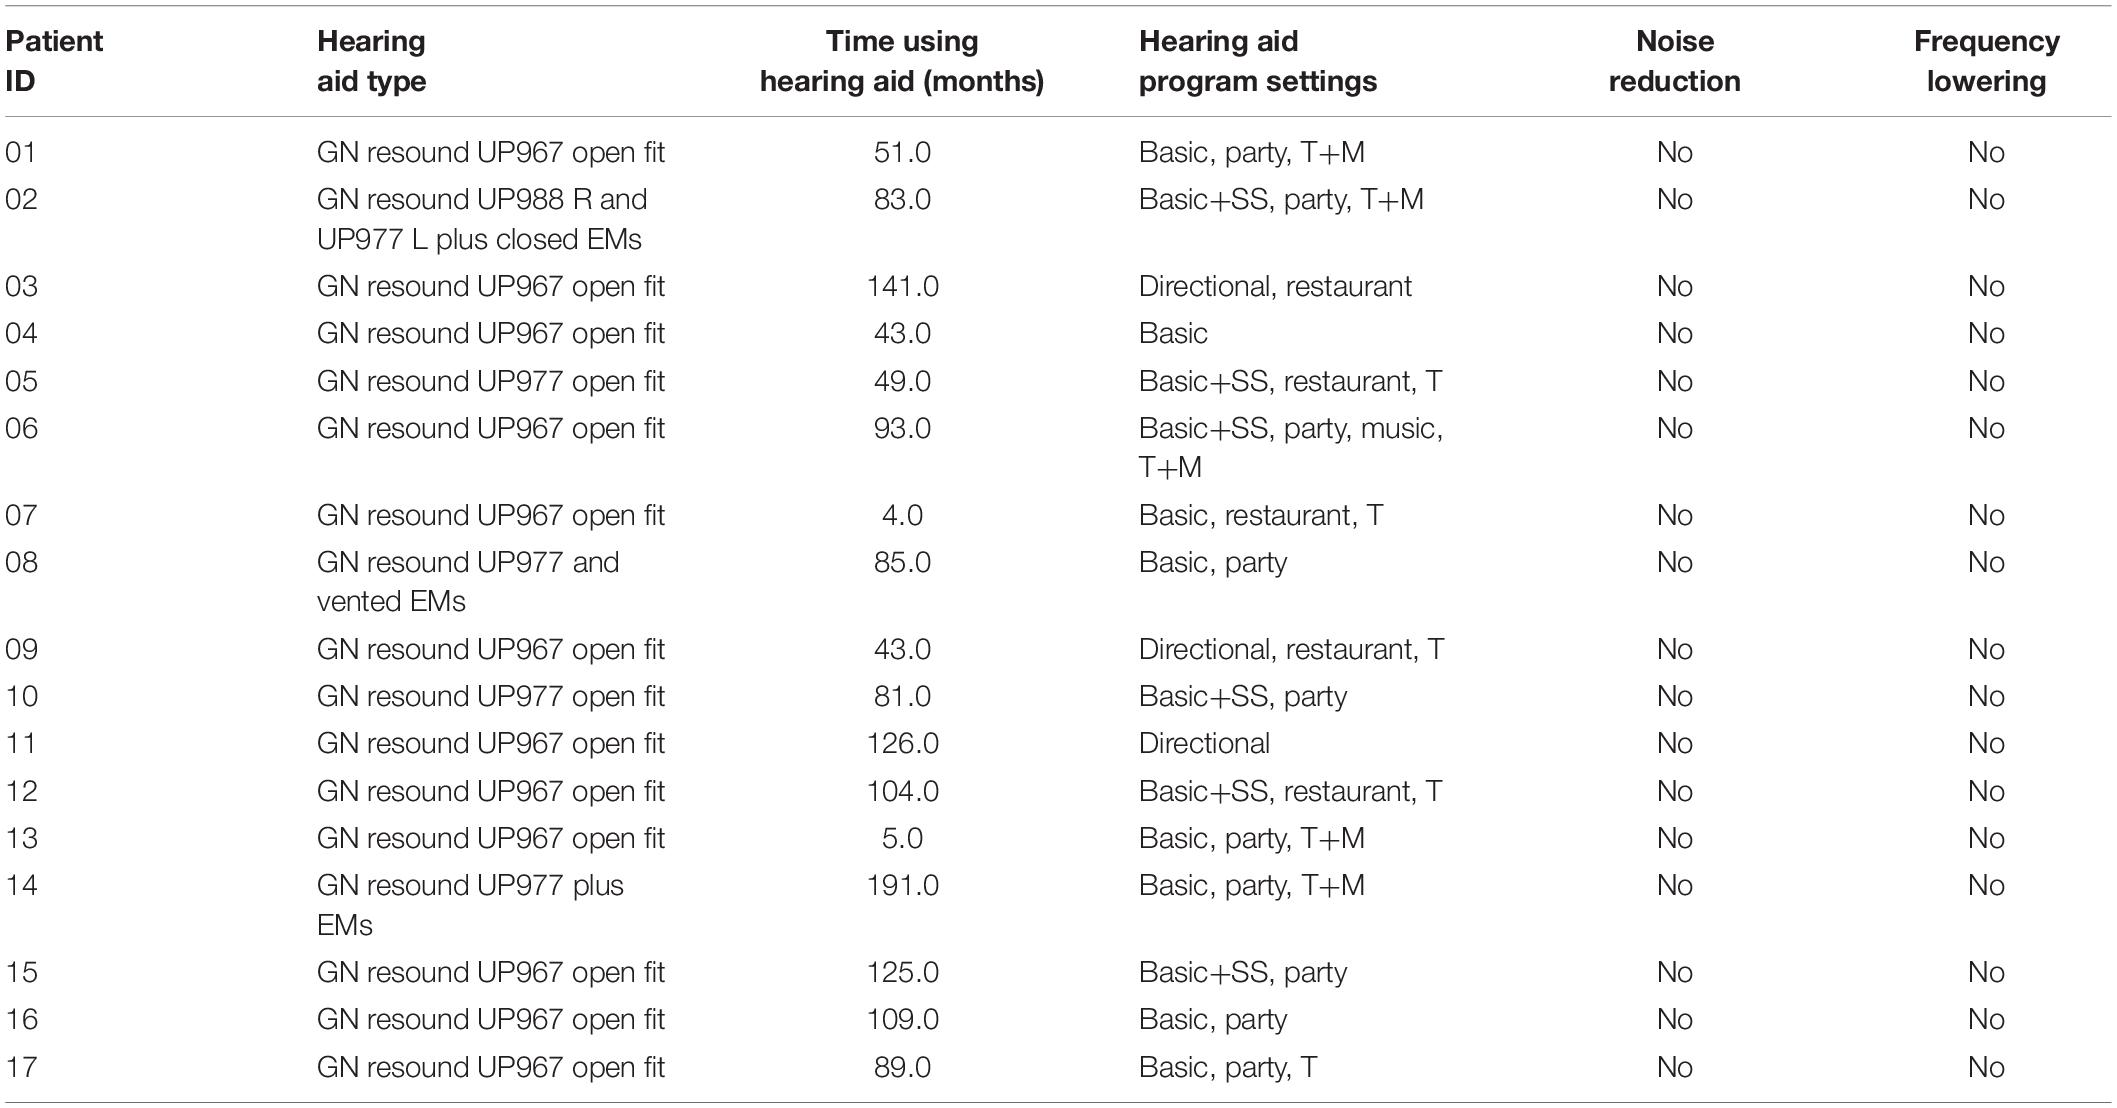This screenshot has width=2117, height=1108.
Task: Click 'GN resound UP988 R and' text
Action: (x=482, y=199)
